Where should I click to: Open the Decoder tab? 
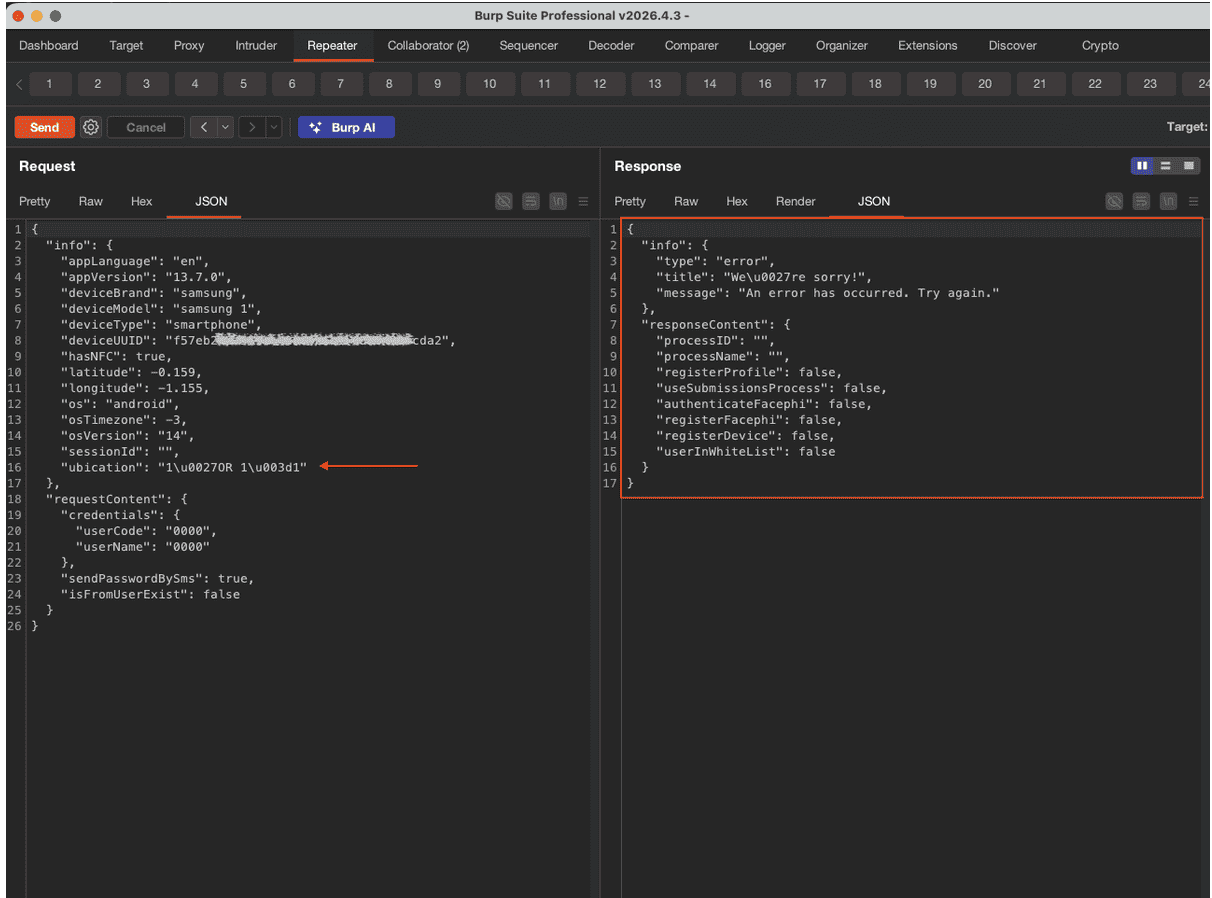[611, 45]
